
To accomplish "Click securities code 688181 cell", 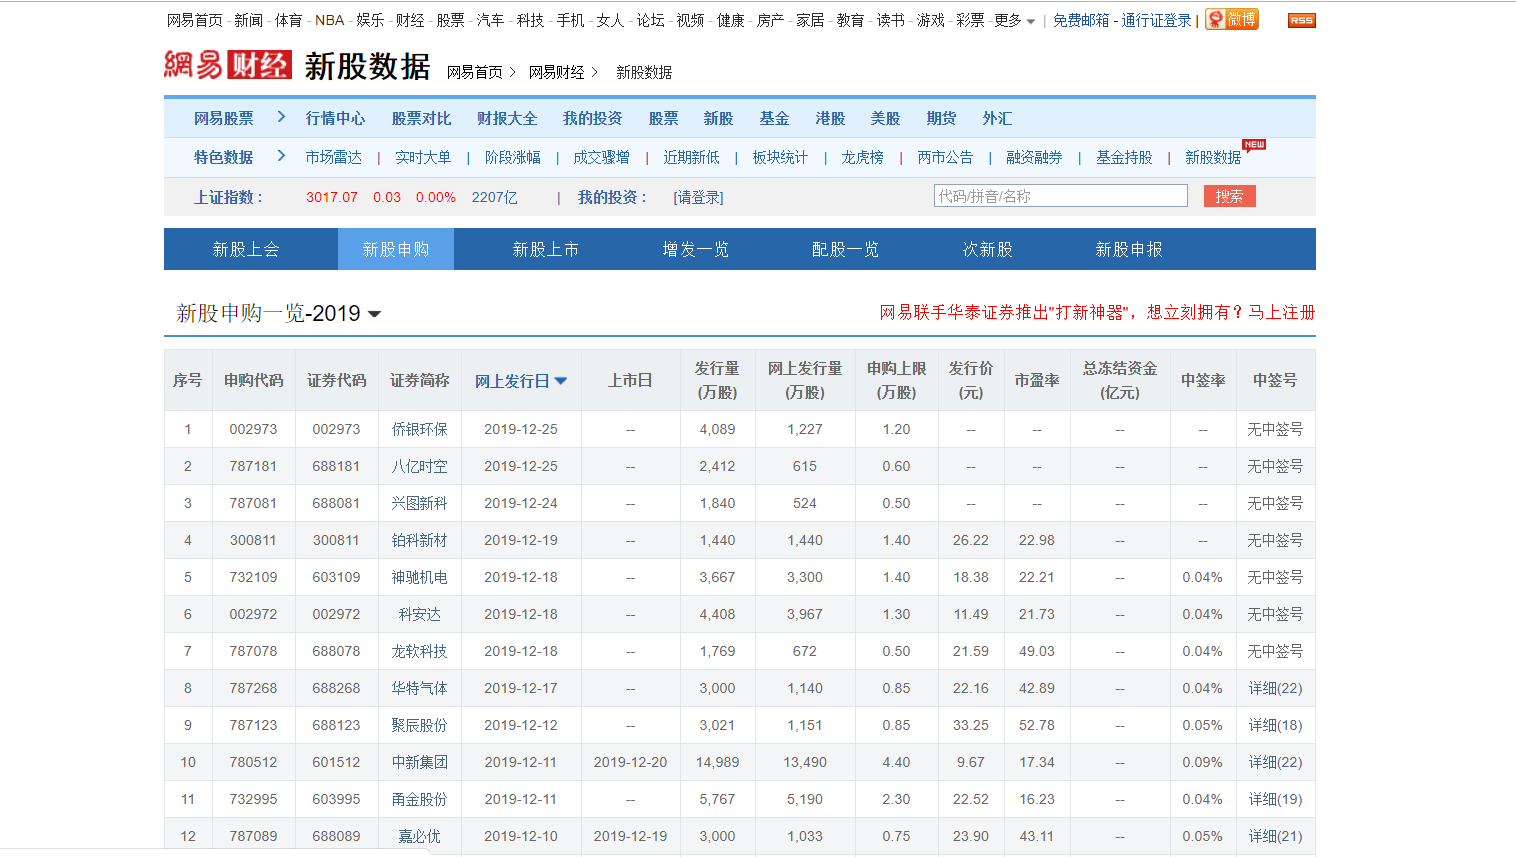I will (x=336, y=466).
